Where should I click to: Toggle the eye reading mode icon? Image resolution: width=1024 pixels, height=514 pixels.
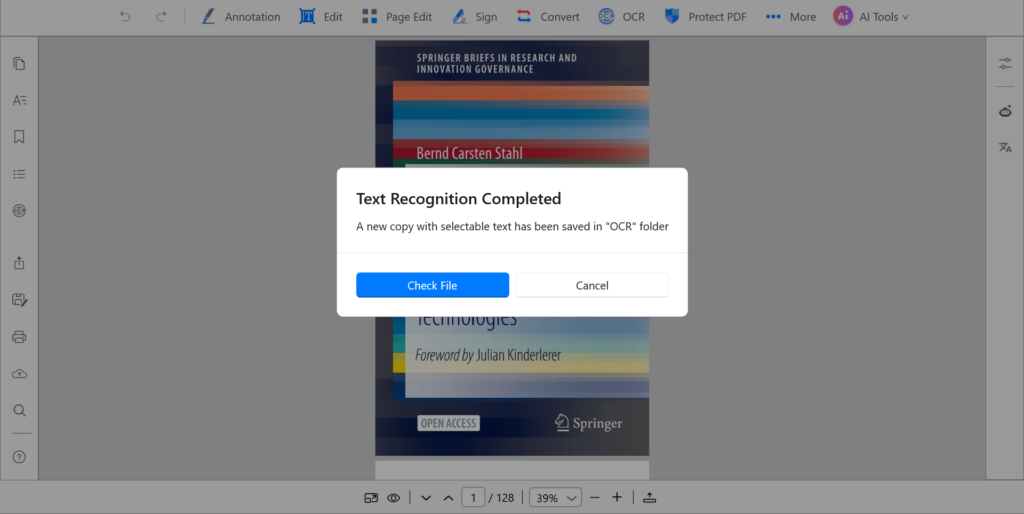[x=394, y=497]
